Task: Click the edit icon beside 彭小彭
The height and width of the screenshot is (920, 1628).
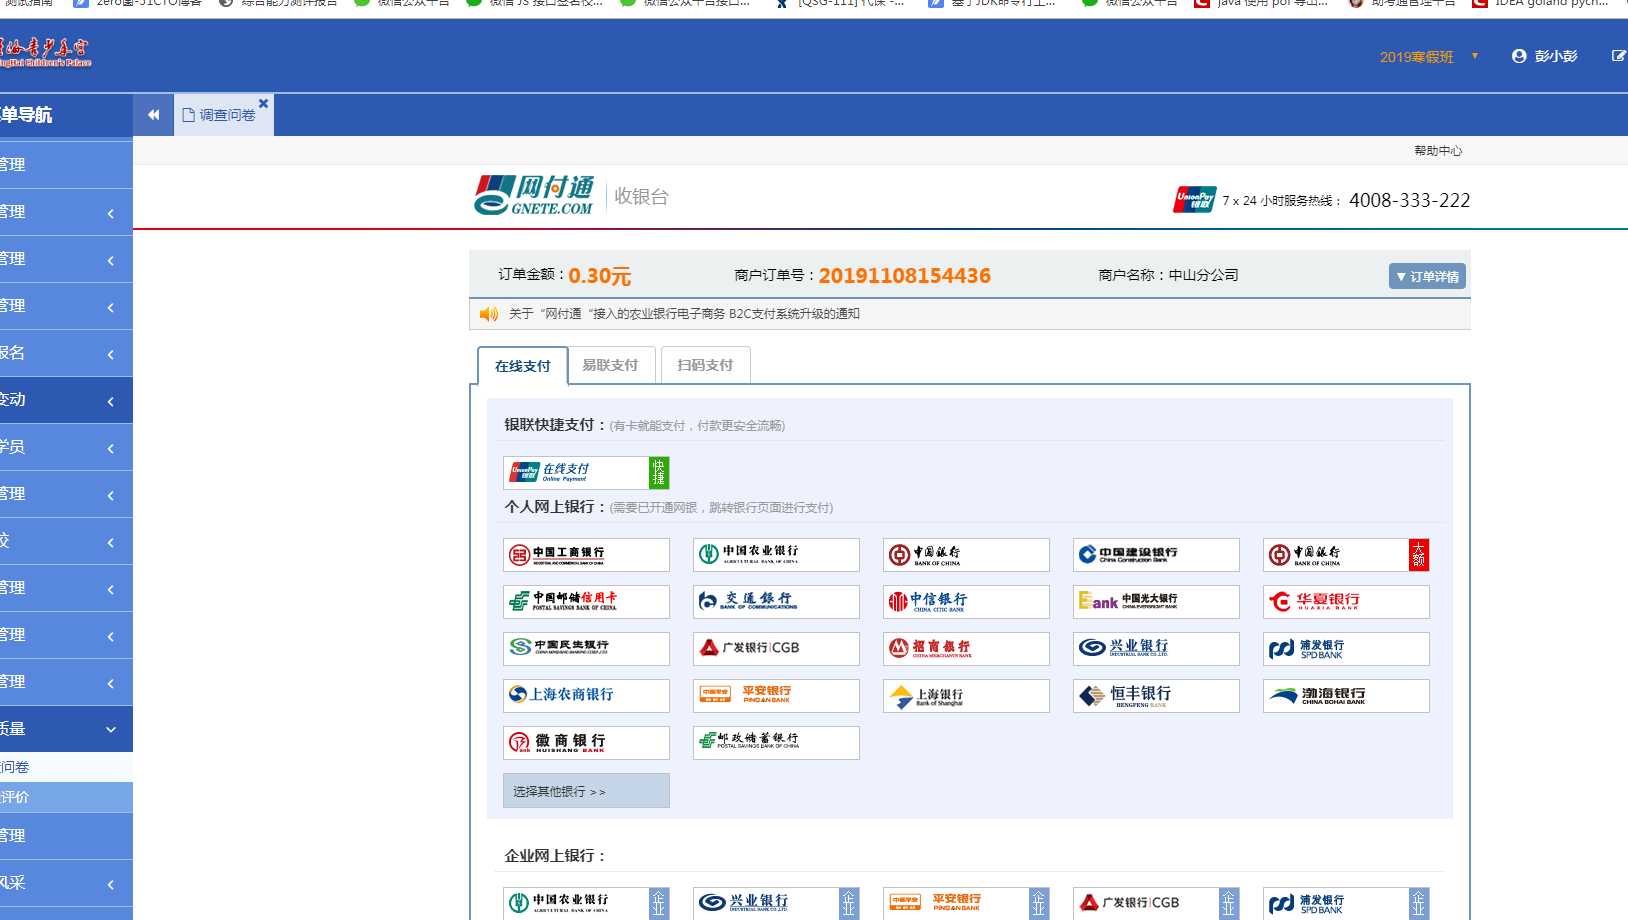Action: tap(1618, 56)
